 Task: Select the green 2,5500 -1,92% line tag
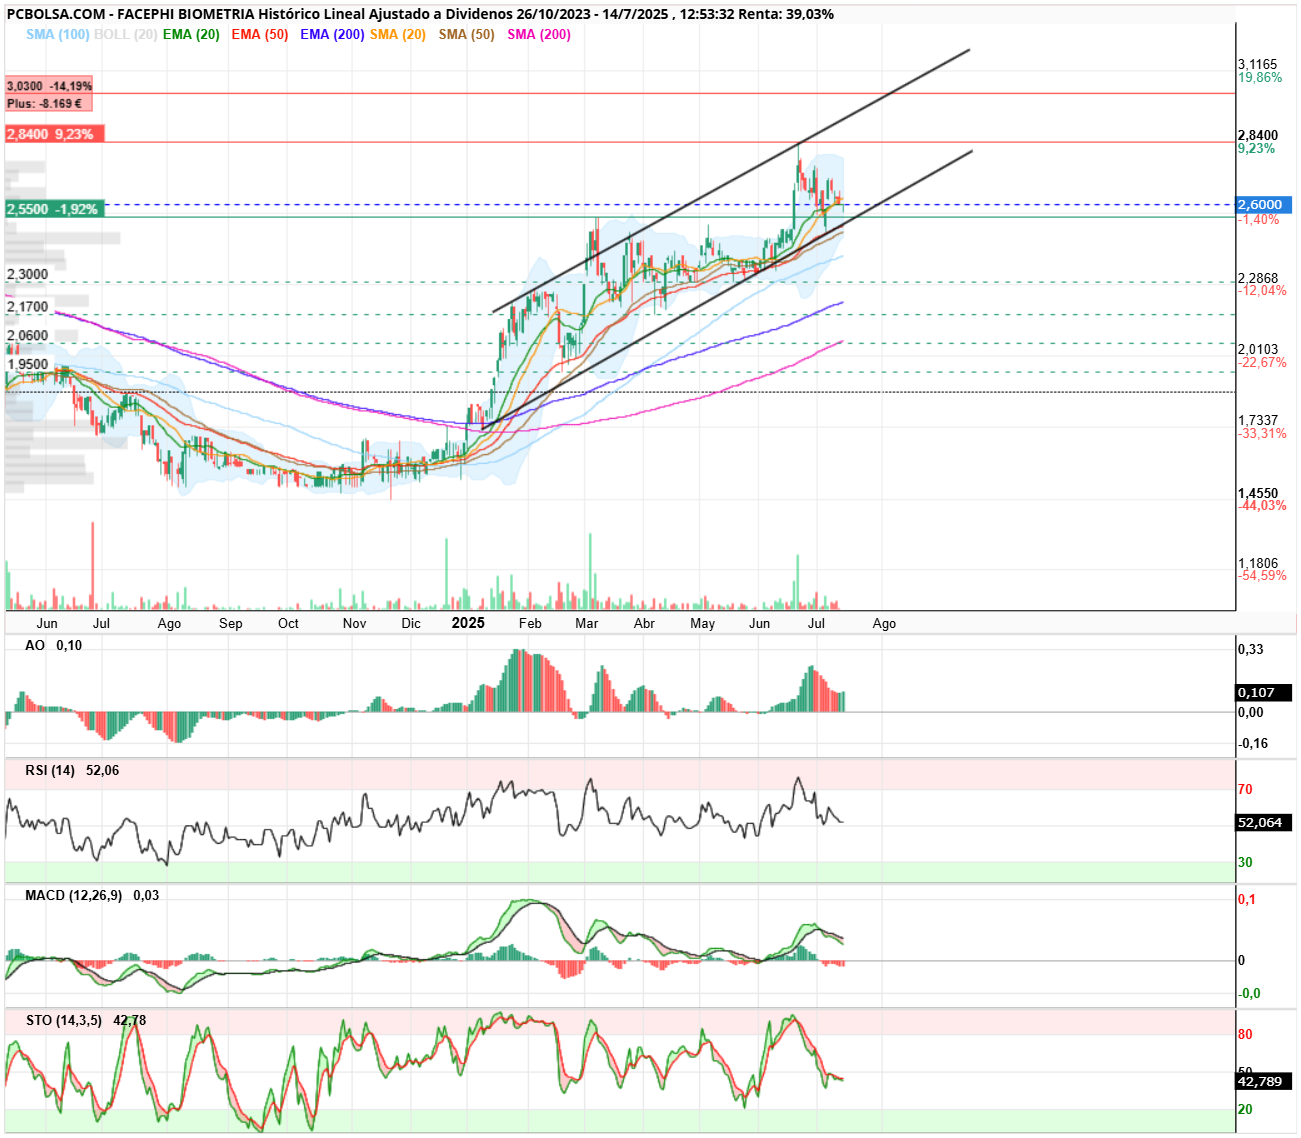click(54, 209)
